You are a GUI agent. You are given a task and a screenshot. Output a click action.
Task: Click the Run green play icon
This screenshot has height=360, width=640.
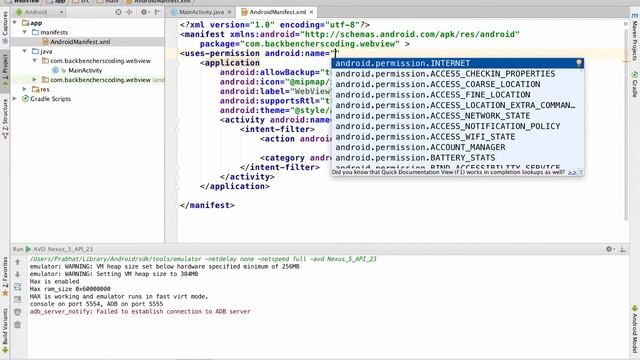tap(28, 249)
